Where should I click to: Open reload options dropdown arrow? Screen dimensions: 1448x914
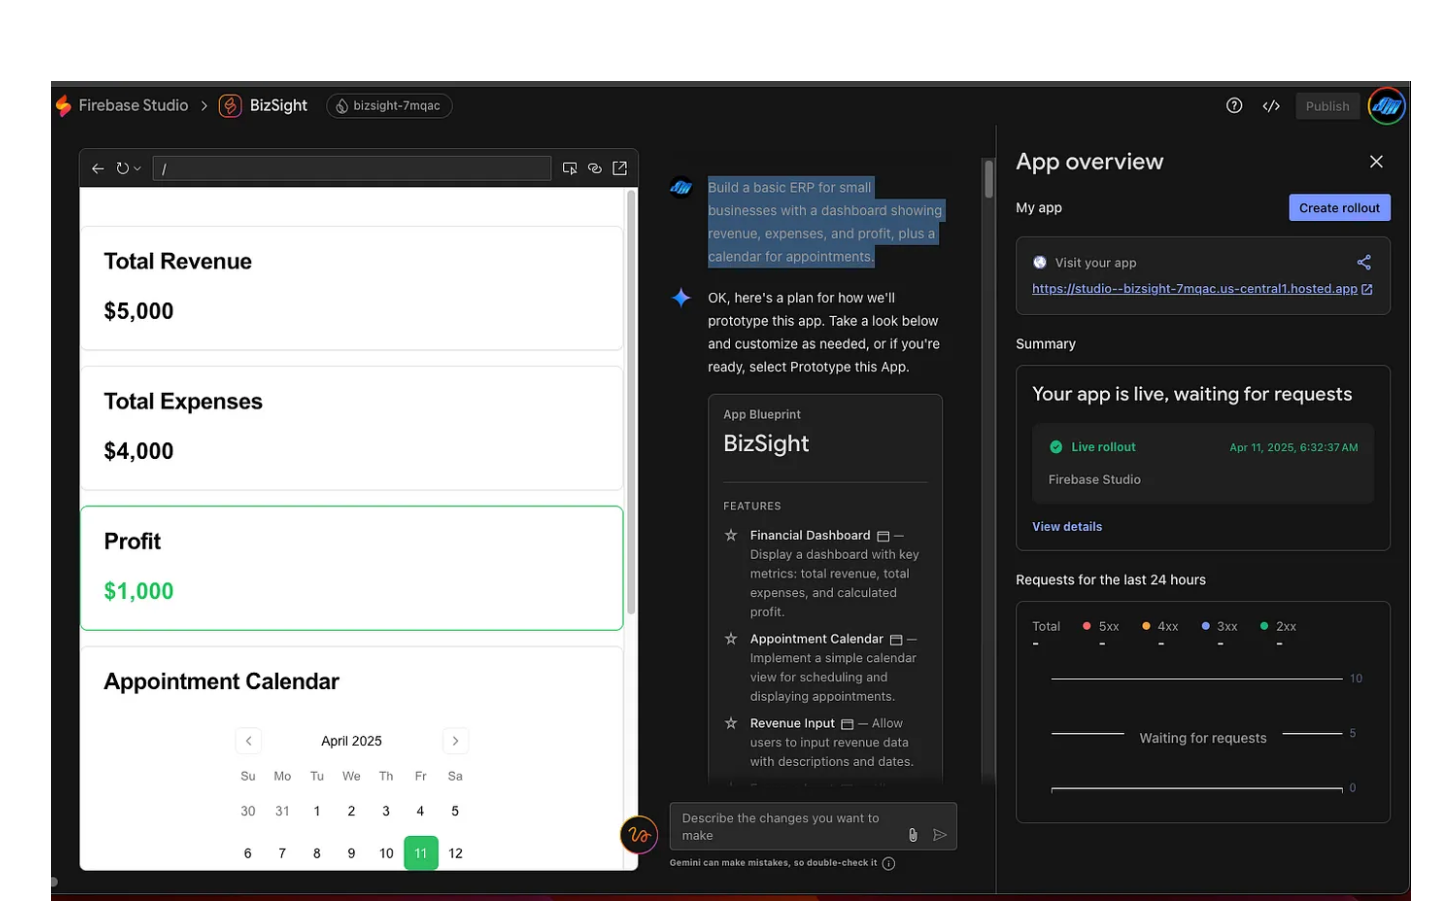coord(137,169)
